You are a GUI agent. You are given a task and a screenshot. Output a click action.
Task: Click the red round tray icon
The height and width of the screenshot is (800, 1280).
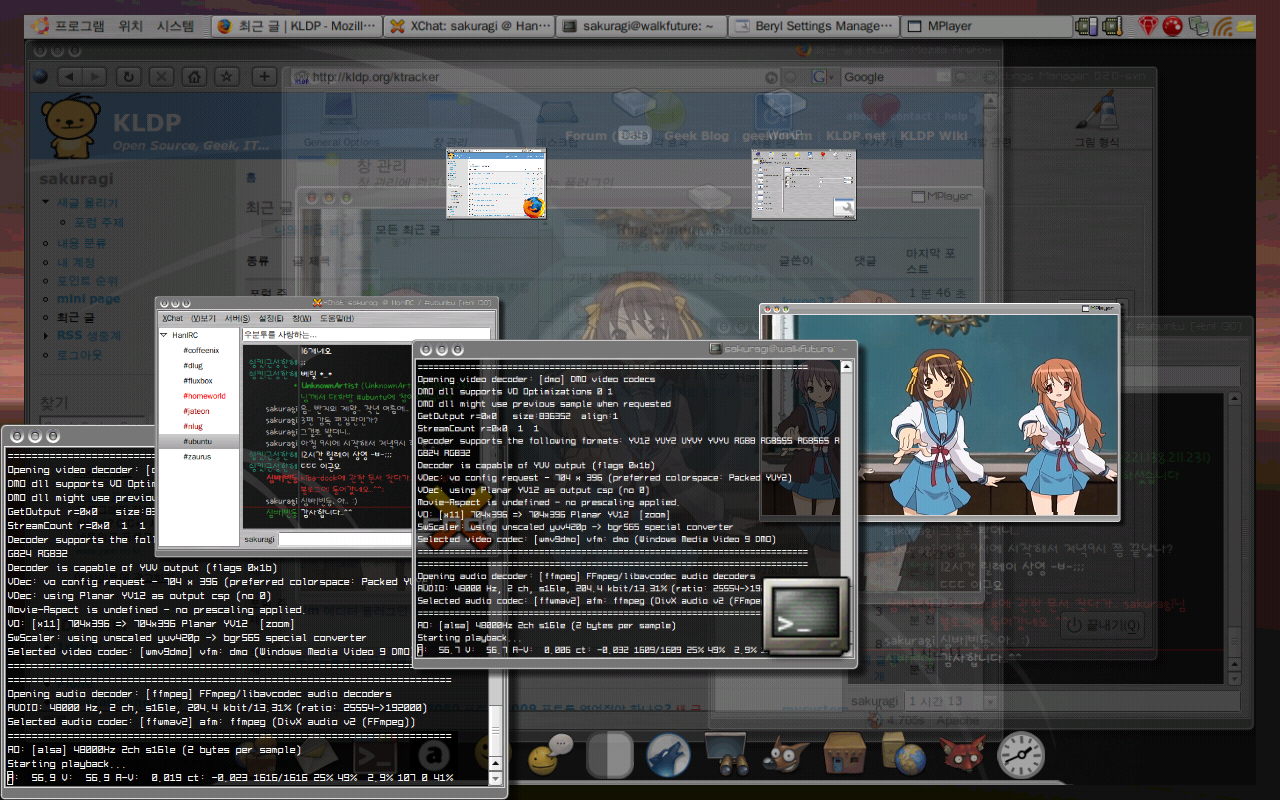tap(1172, 27)
